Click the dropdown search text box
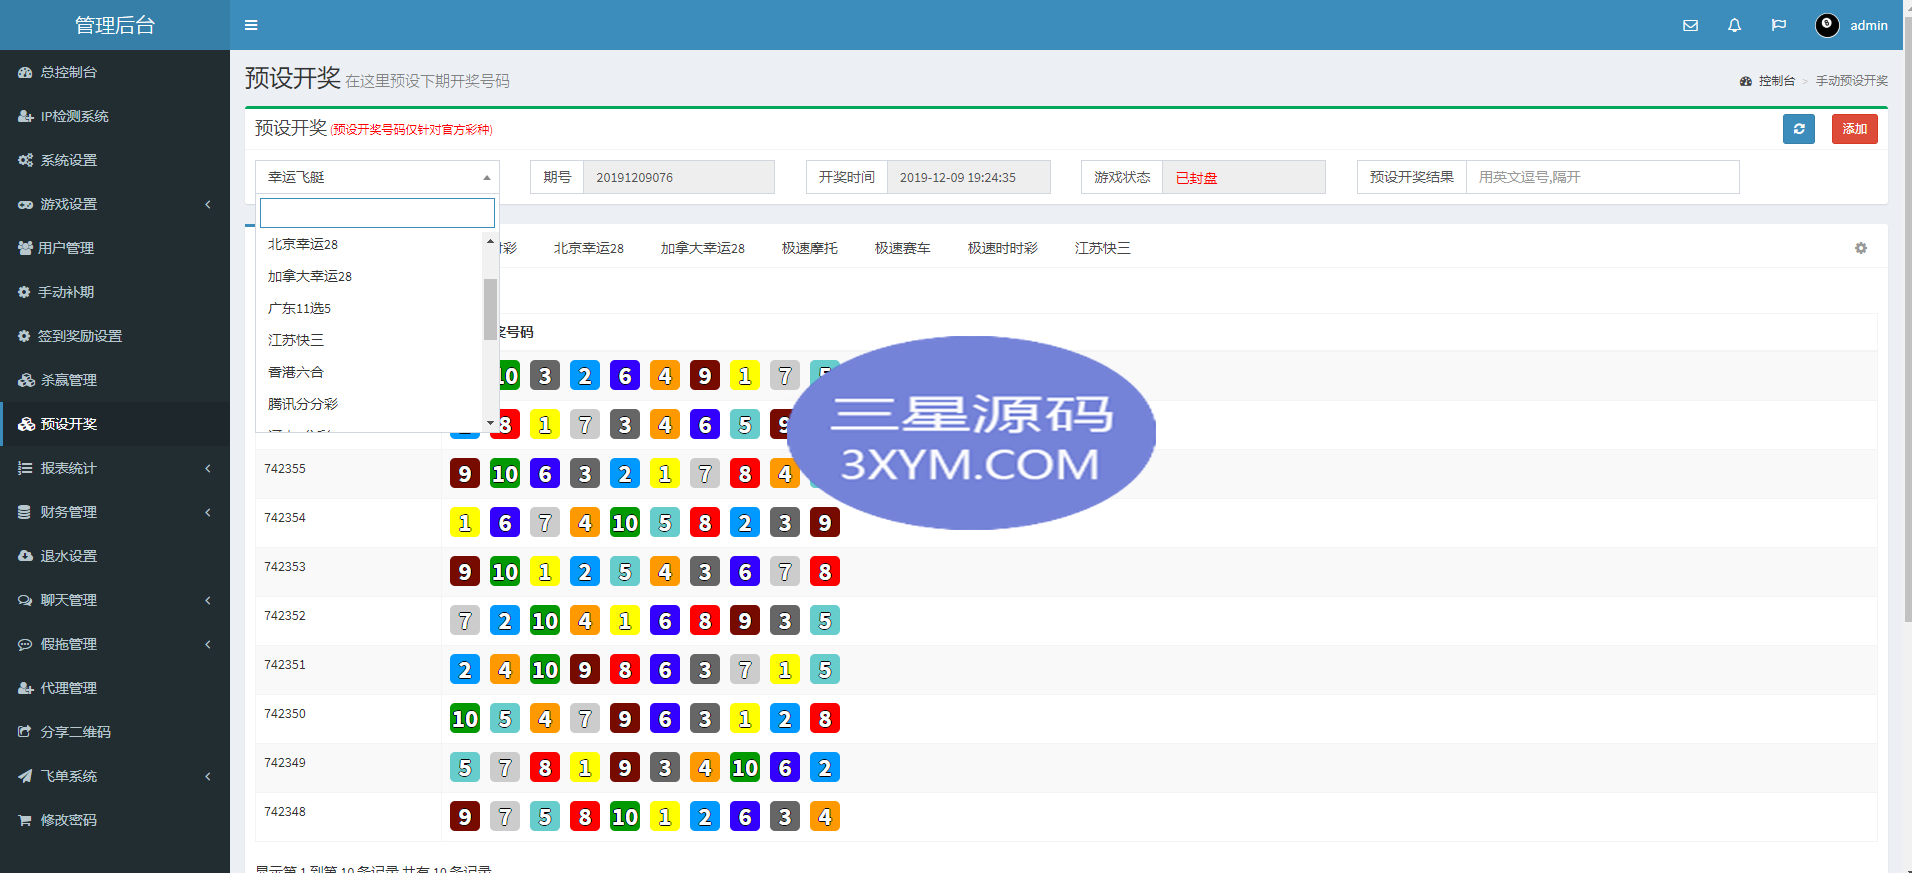1912x873 pixels. (x=377, y=213)
